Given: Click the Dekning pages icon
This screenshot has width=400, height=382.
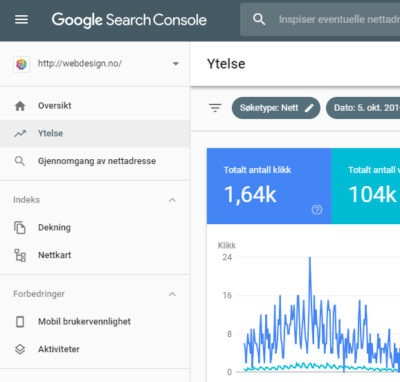Looking at the screenshot, I should tap(20, 227).
